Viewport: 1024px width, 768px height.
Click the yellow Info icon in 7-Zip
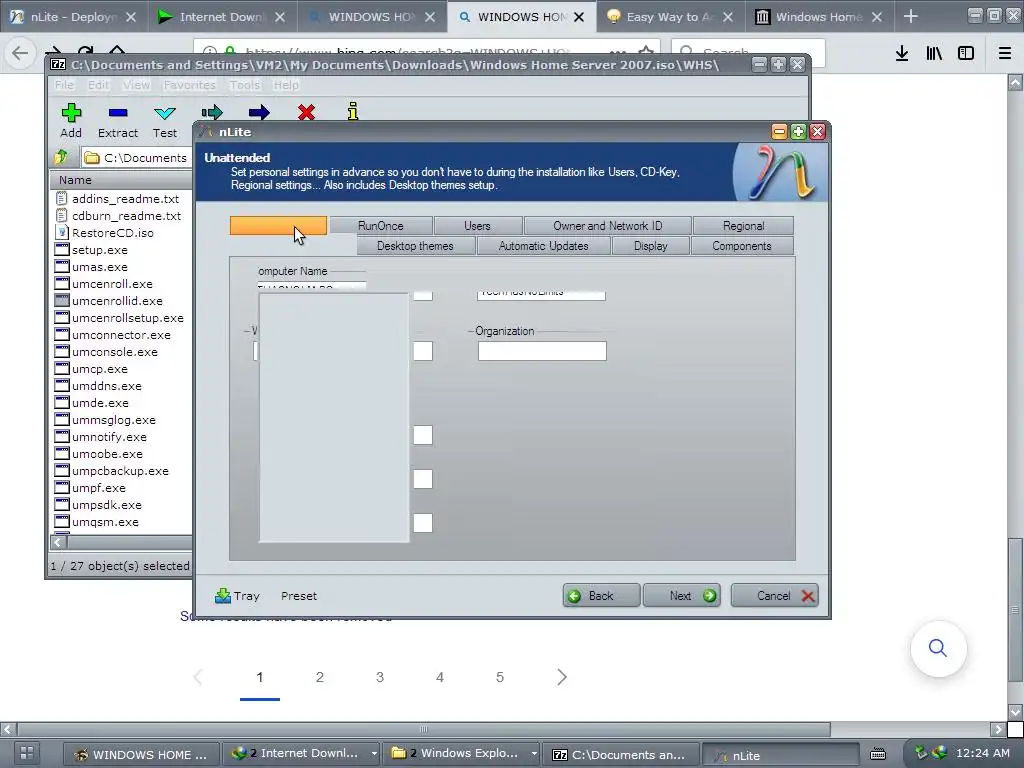coord(353,112)
